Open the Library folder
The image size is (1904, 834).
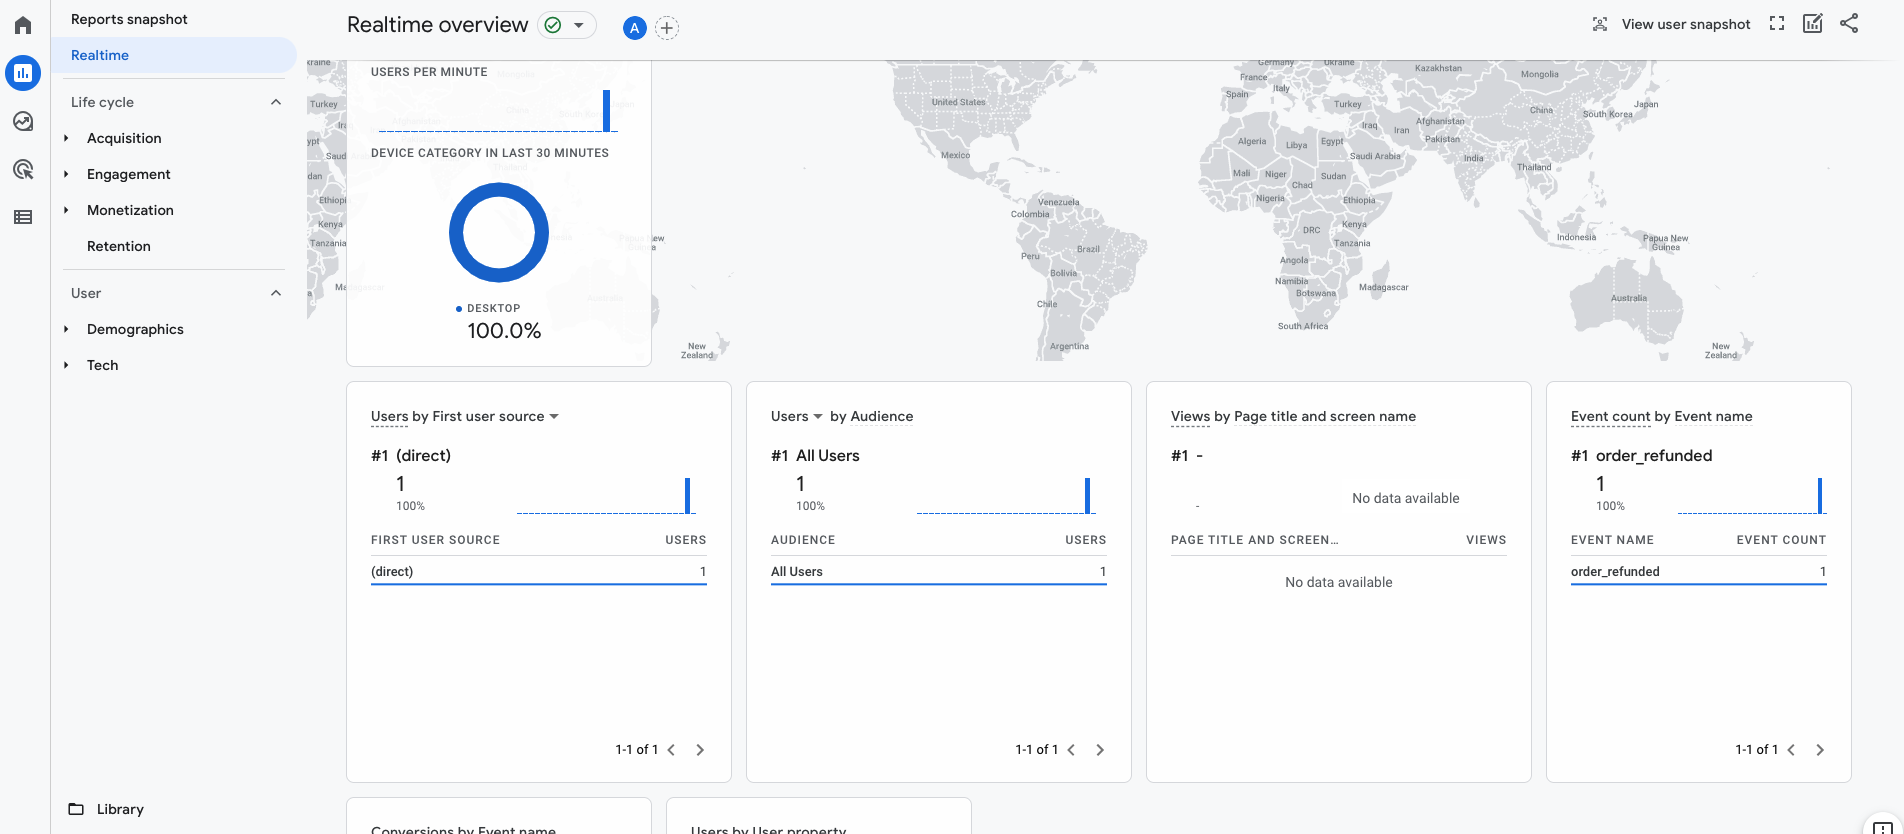click(106, 809)
